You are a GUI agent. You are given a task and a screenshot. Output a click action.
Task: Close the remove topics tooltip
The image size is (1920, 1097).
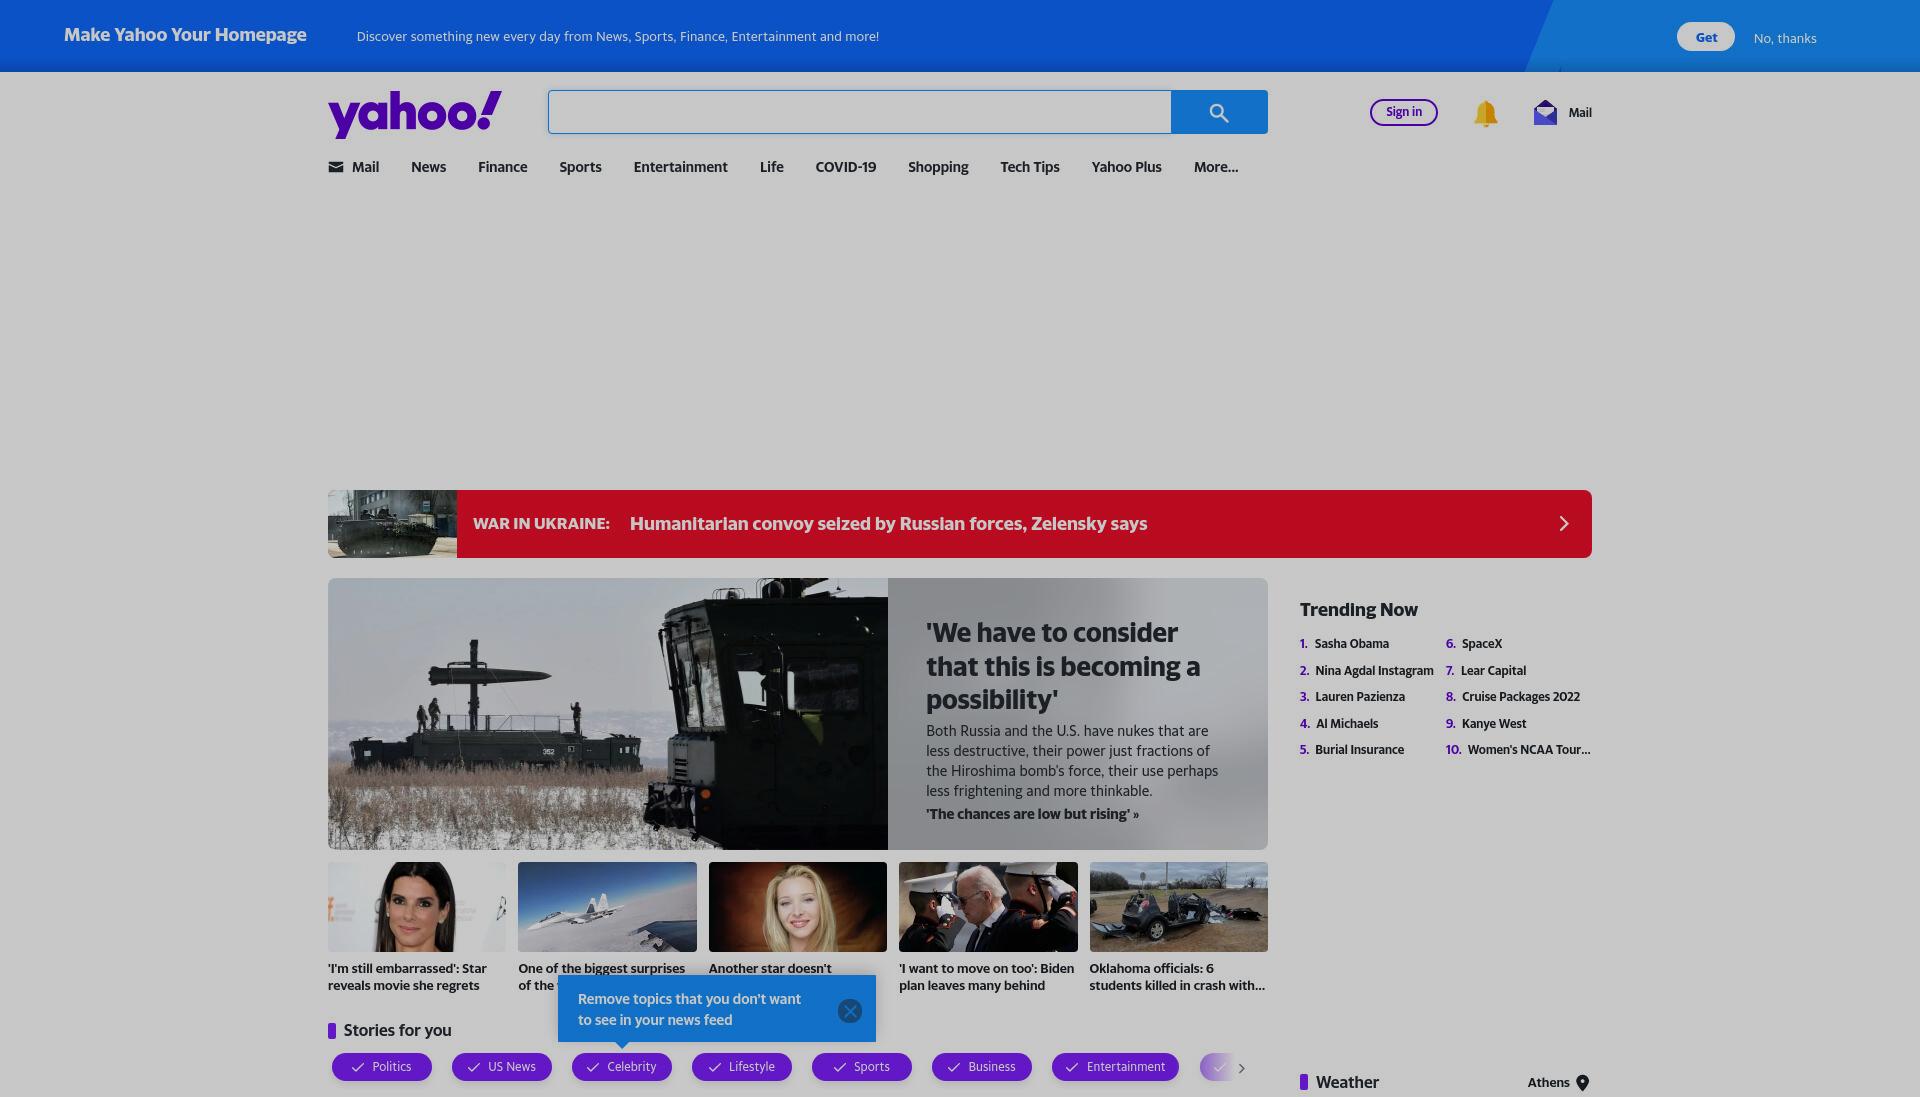pyautogui.click(x=850, y=1011)
